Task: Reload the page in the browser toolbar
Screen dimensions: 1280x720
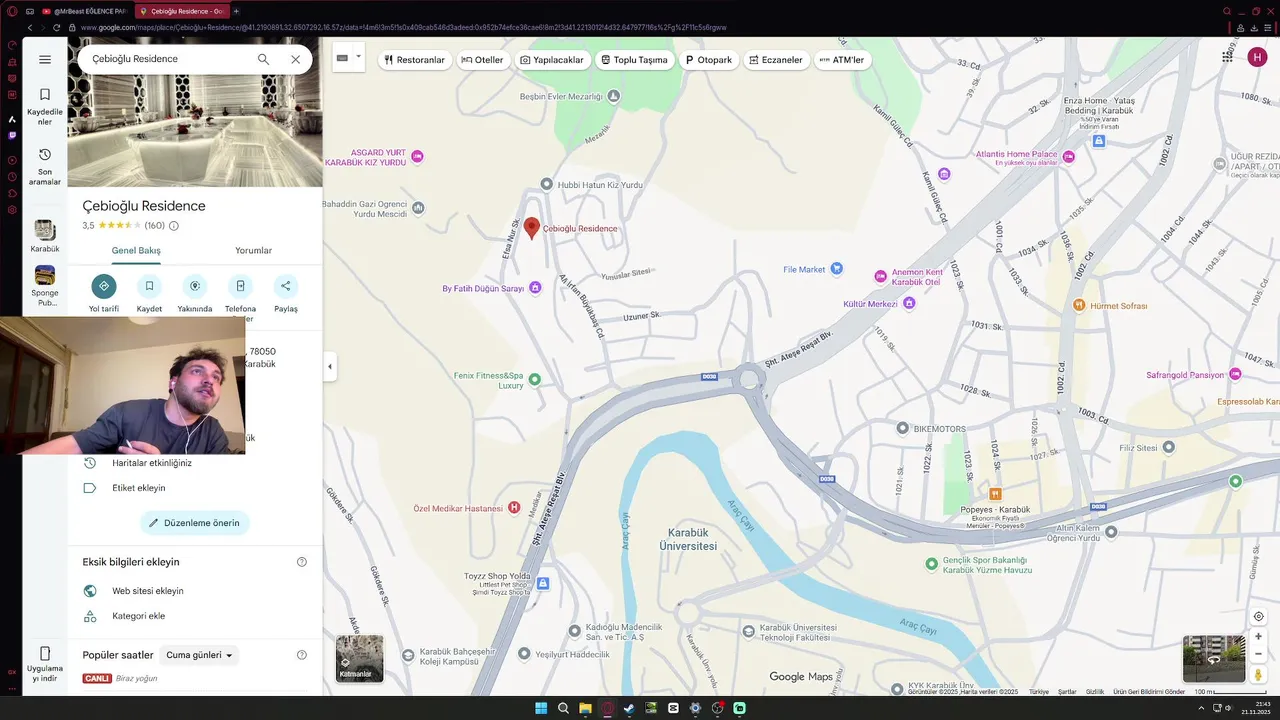Action: (56, 27)
